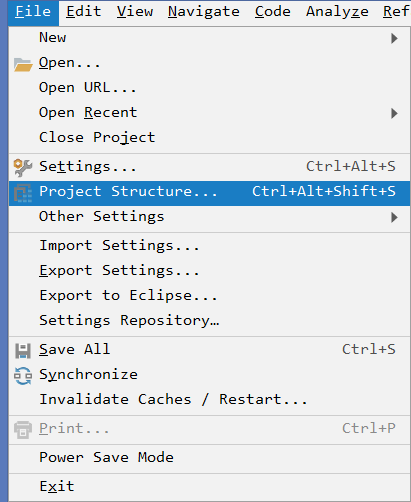Expand the New submenu arrow
Screen dimensions: 411x502
[394, 38]
